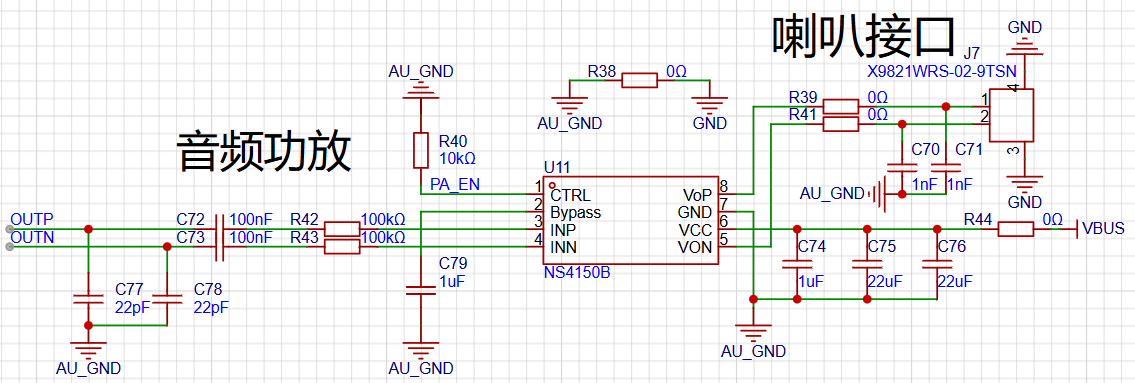Click the PA_EN net label
Image resolution: width=1135 pixels, height=383 pixels.
point(455,184)
